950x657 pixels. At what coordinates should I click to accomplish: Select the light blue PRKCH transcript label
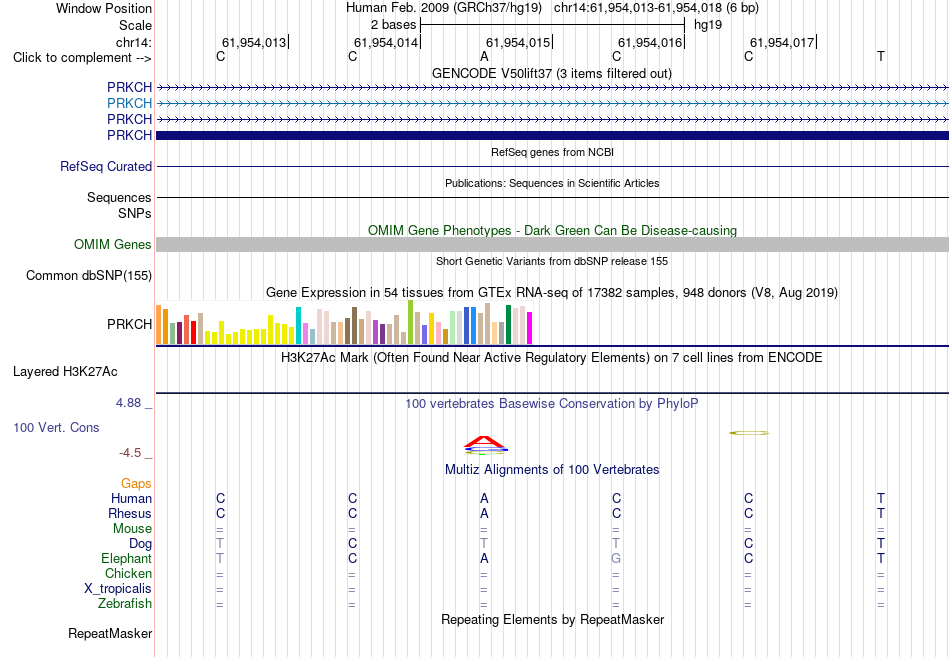pos(129,103)
